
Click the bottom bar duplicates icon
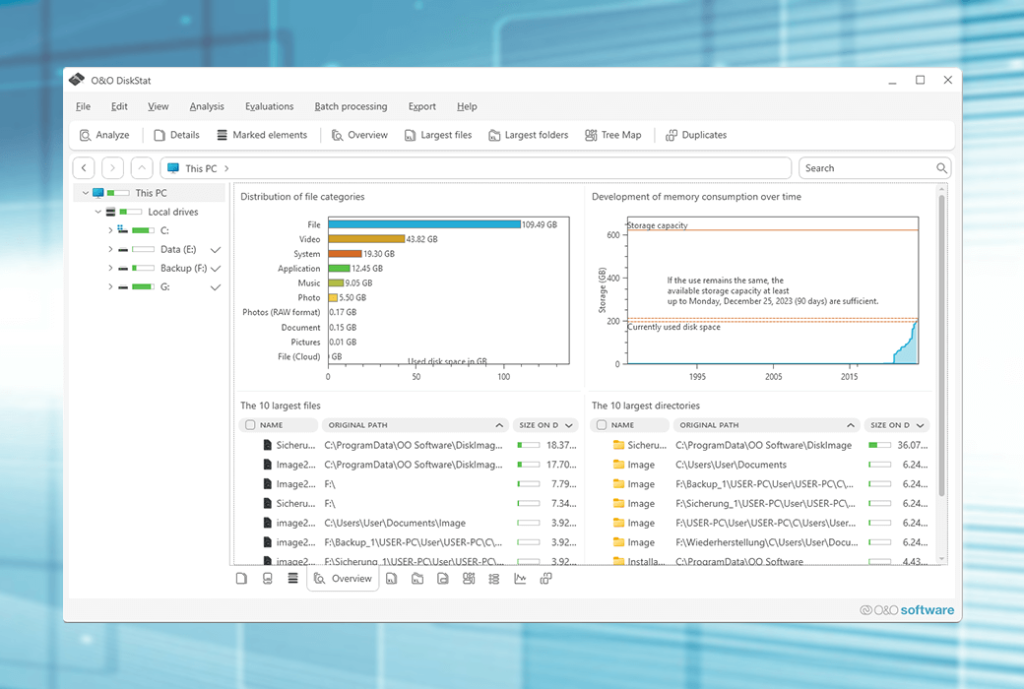545,579
